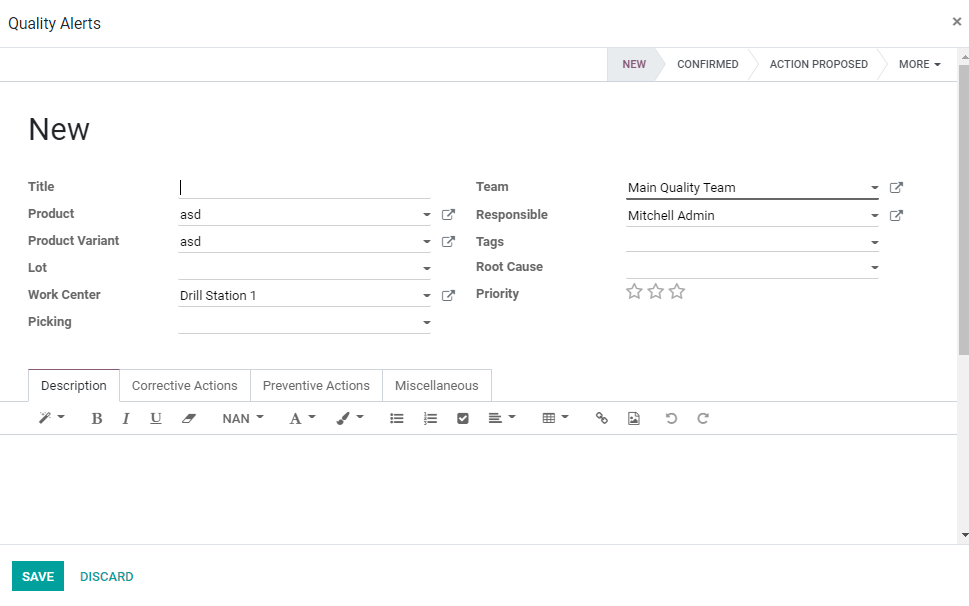The height and width of the screenshot is (606, 969).
Task: Discard the quality alert
Action: point(106,576)
